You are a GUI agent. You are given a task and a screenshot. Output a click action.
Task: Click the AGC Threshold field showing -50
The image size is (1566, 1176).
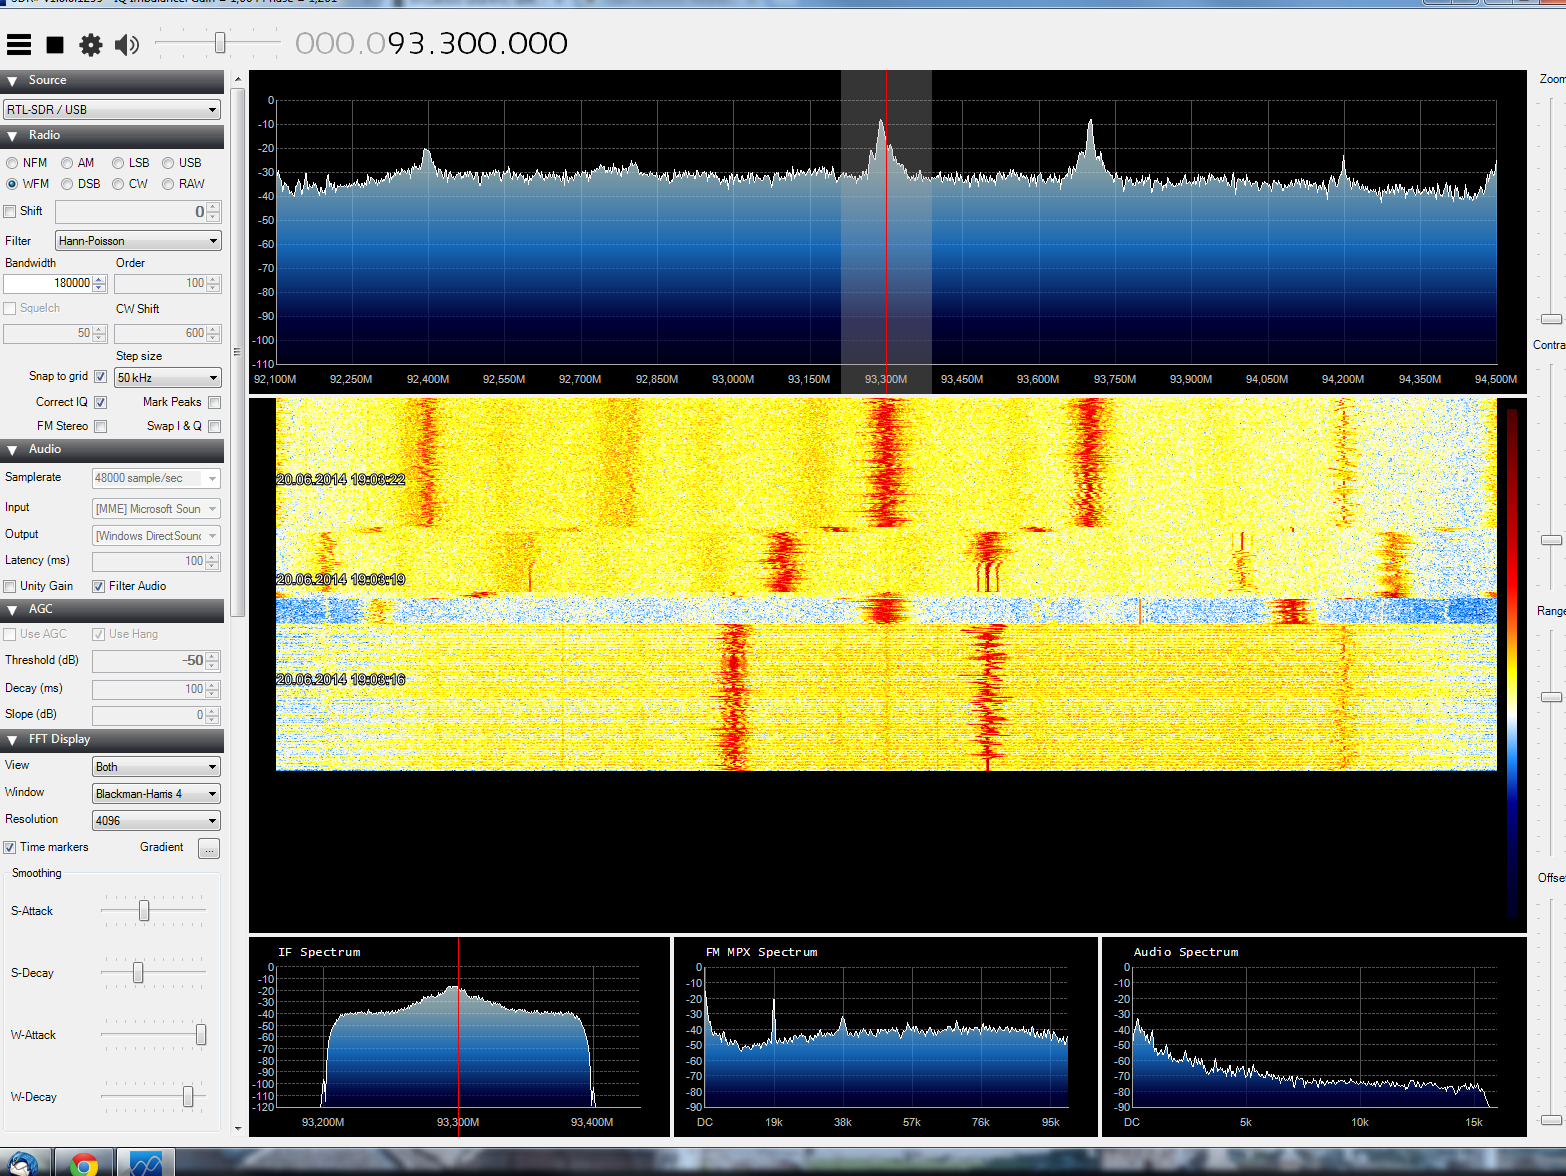[x=149, y=661]
